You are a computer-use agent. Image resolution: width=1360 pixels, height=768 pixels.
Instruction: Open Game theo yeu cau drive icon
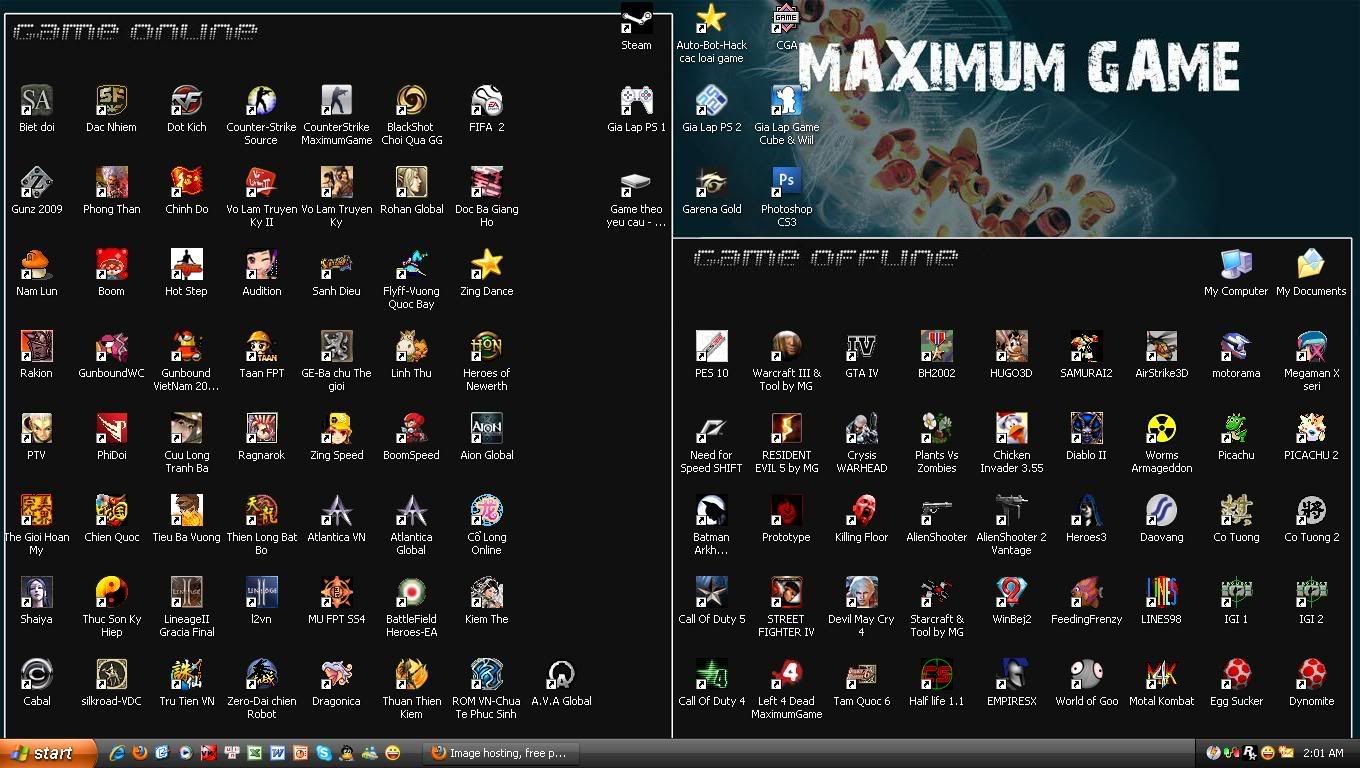click(636, 183)
